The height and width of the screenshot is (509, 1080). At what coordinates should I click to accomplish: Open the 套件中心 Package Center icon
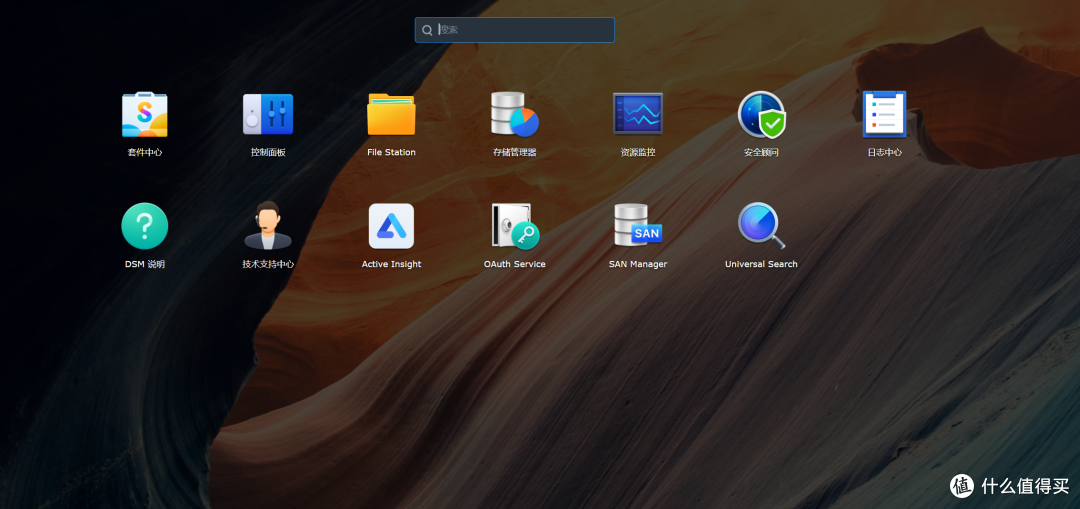click(144, 114)
